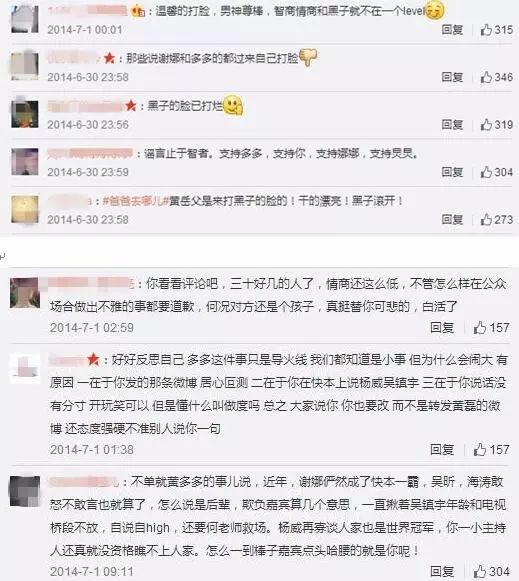Thumbs-up the comment from 2014-7-1 02:59
The image size is (519, 581).
click(480, 328)
